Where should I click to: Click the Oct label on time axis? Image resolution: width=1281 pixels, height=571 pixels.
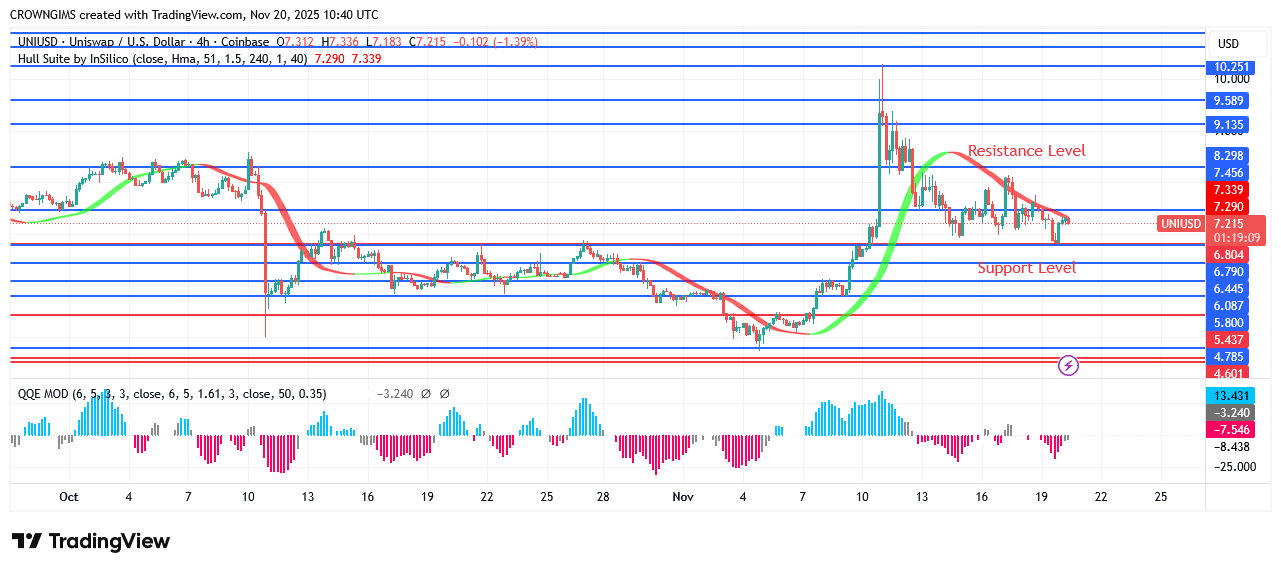69,497
